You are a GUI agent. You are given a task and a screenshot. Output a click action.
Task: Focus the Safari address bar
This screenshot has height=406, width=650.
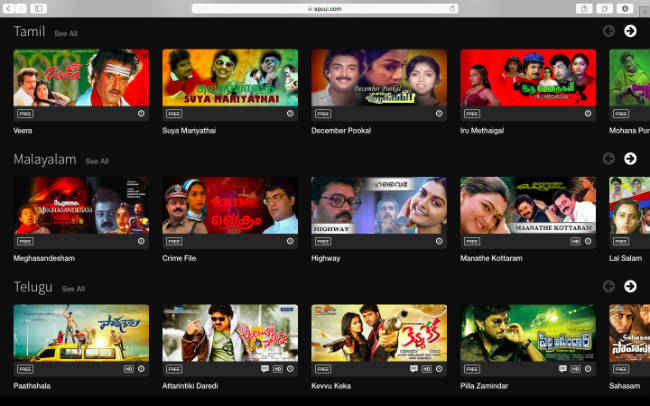[325, 8]
